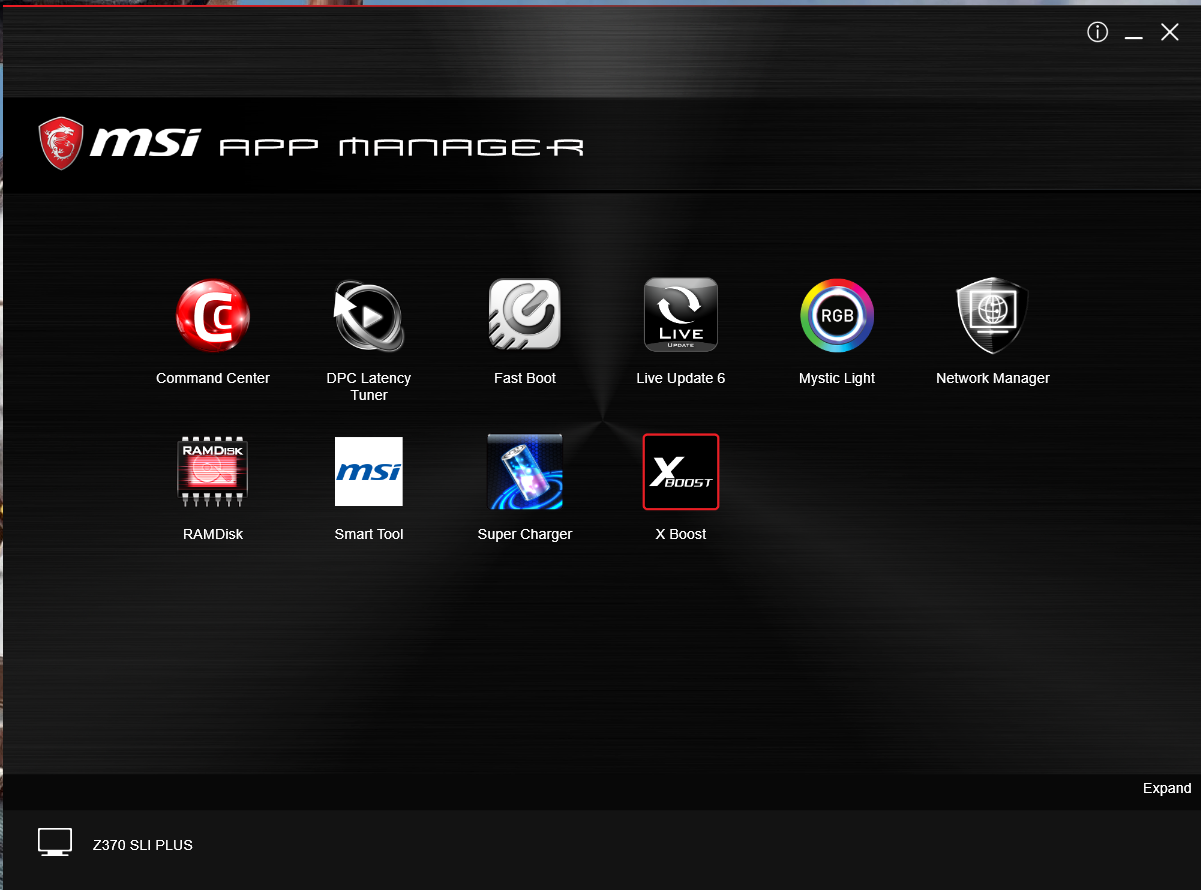This screenshot has width=1201, height=890.
Task: Click the X Boost label text
Action: coord(681,534)
